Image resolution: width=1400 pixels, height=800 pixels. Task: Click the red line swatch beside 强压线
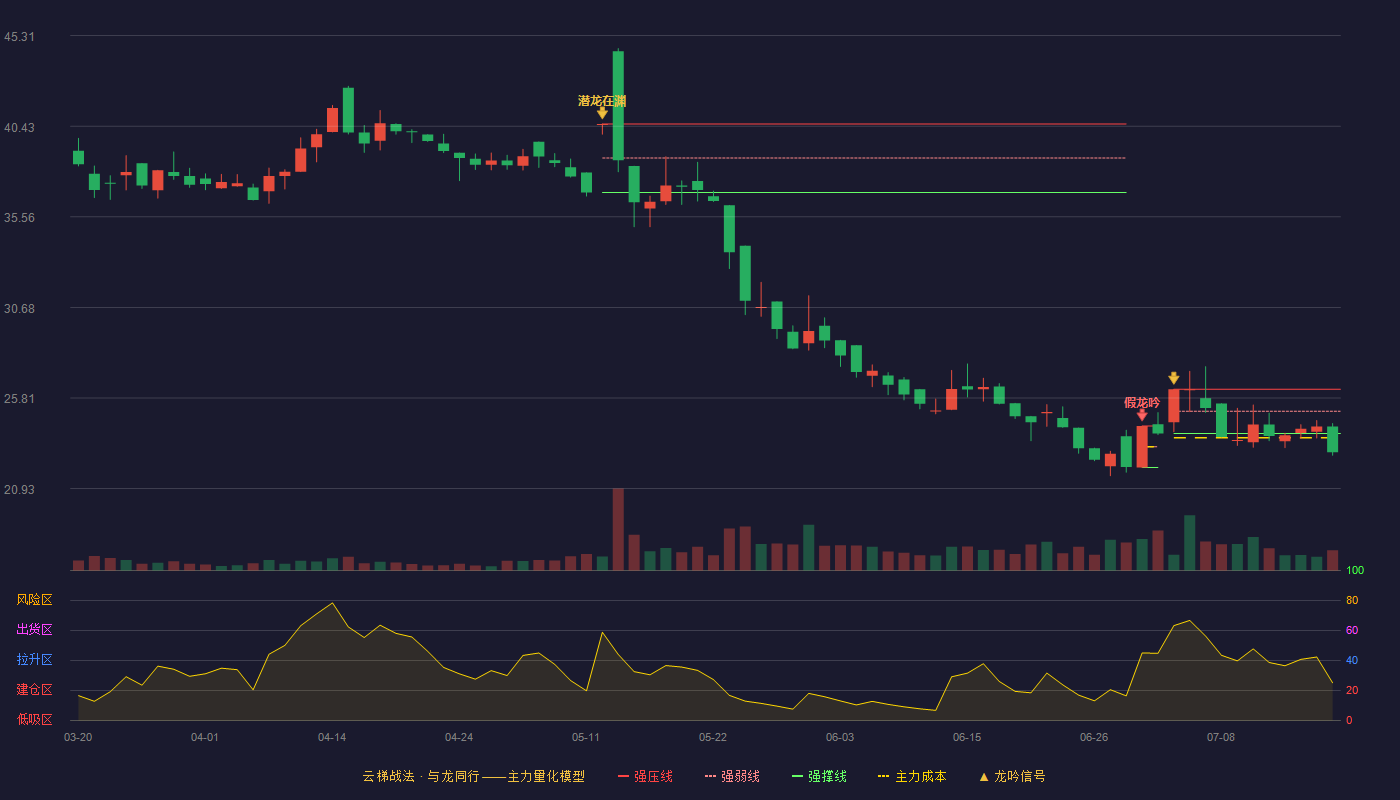624,776
